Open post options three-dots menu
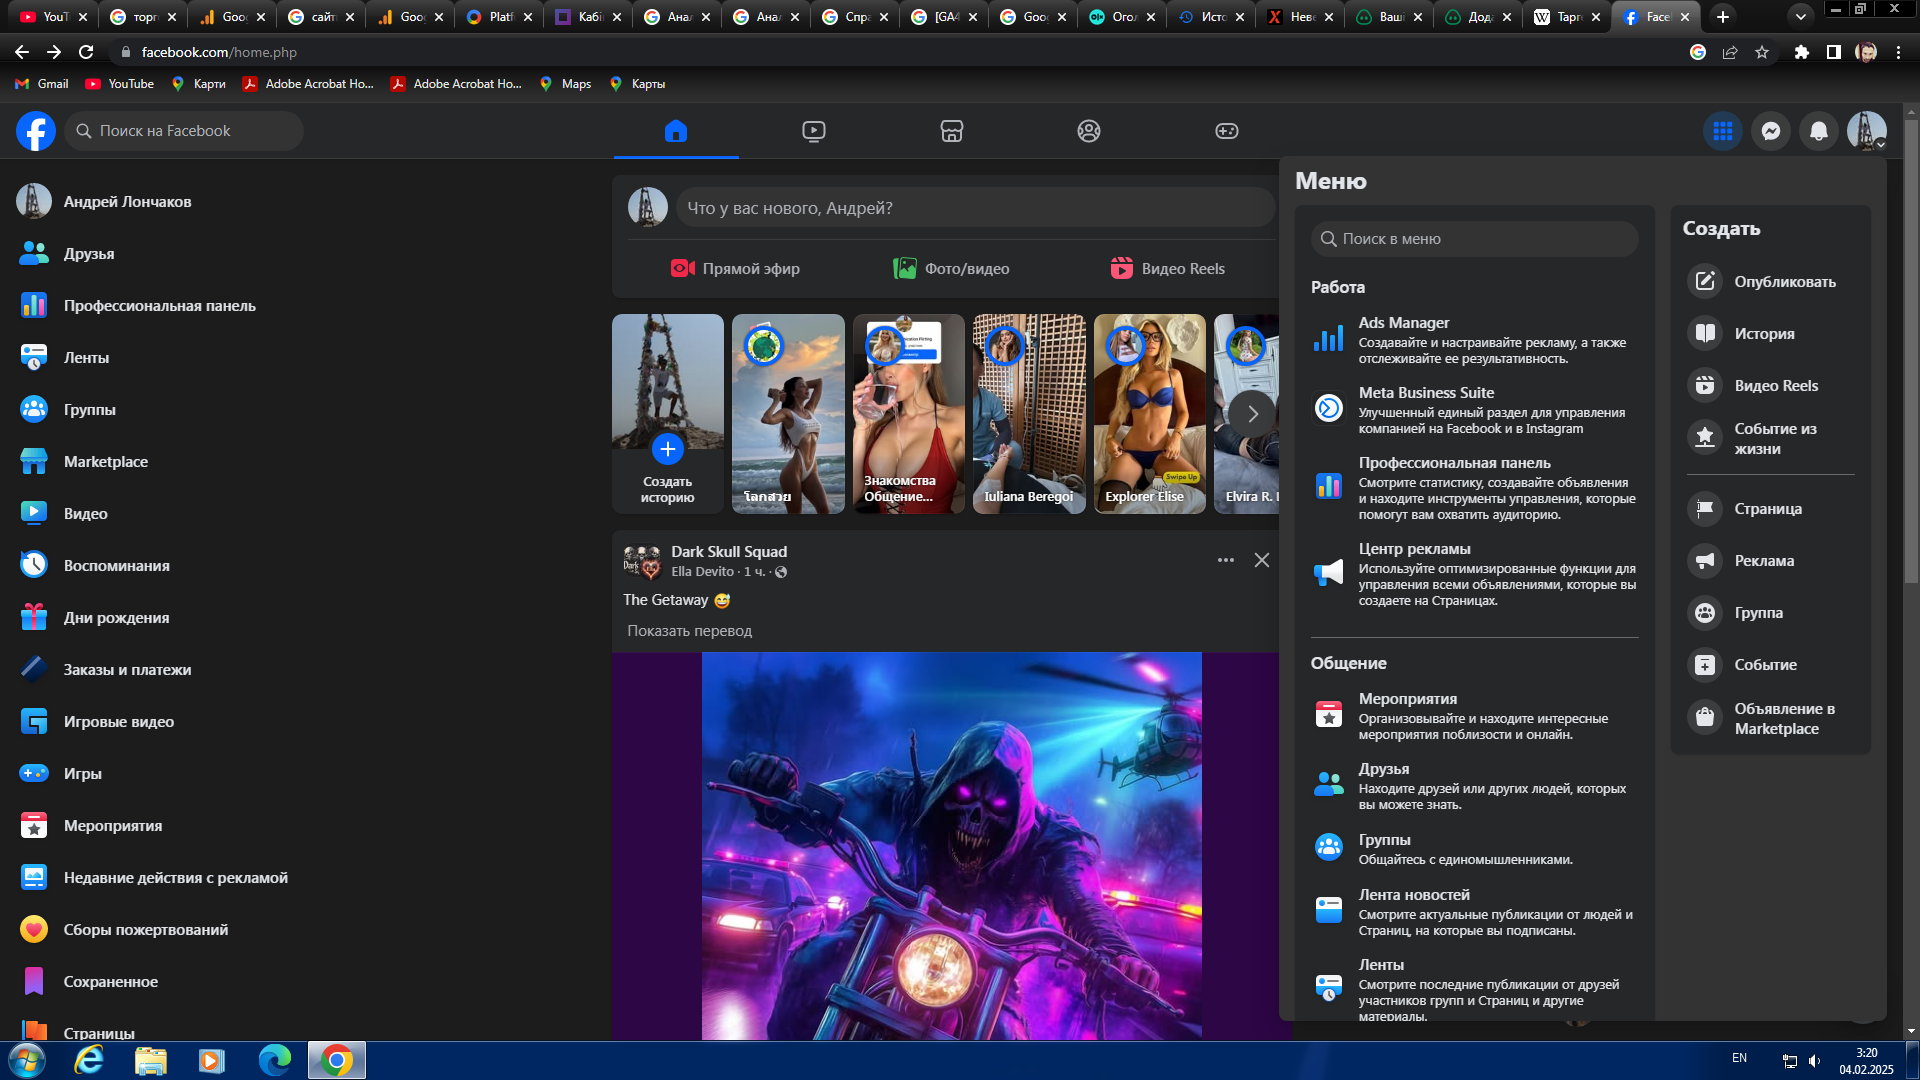 [1226, 560]
